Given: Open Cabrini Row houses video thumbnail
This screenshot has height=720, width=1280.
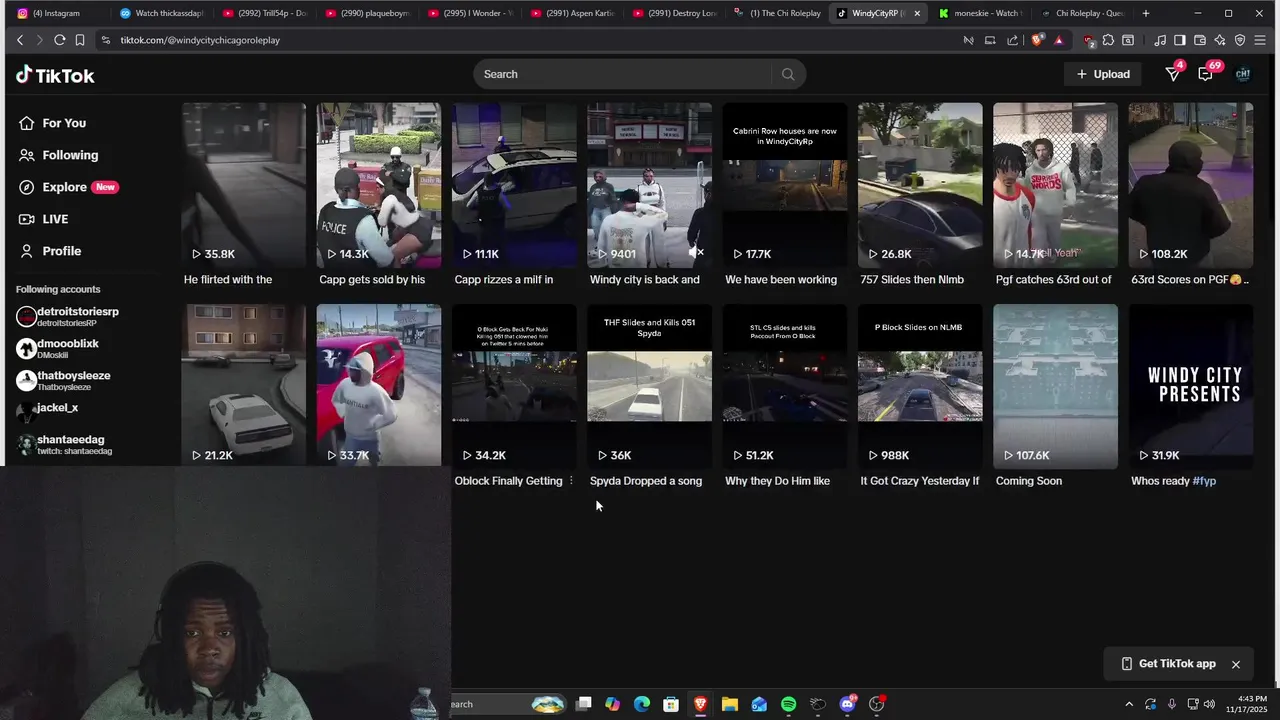Looking at the screenshot, I should tap(785, 185).
